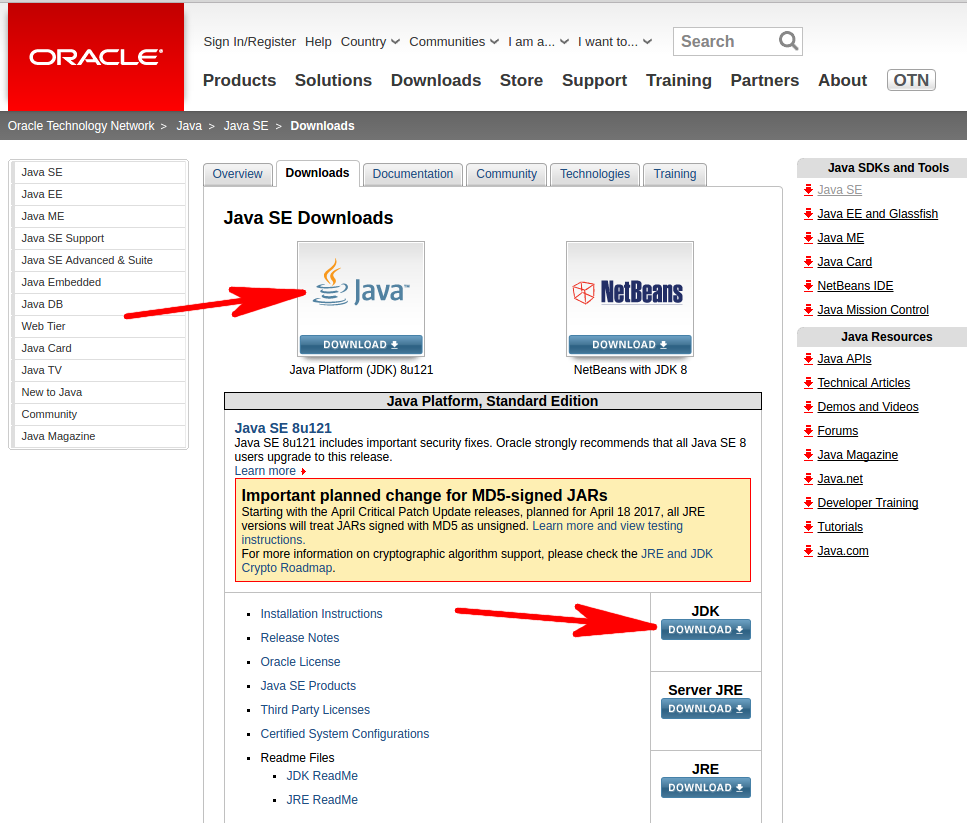Open Certified System Configurations link
Viewport: 967px width, 823px height.
click(345, 734)
